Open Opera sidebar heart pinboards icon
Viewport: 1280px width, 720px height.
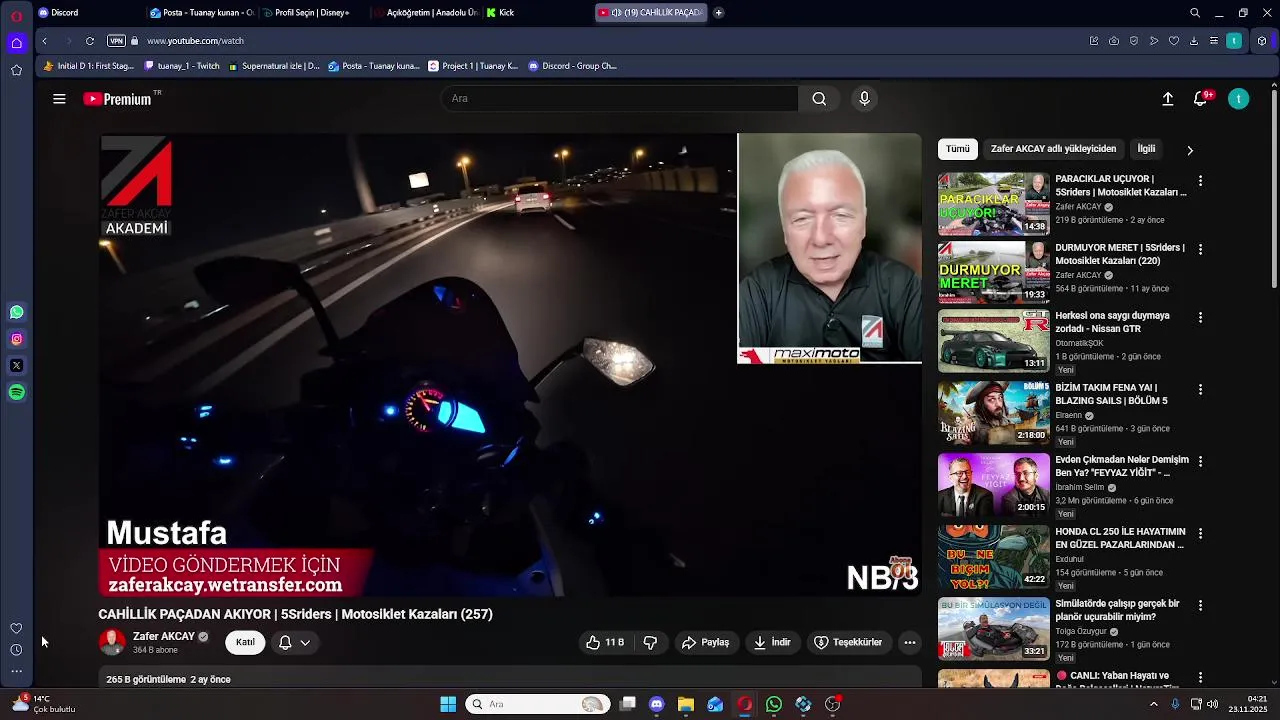16,628
